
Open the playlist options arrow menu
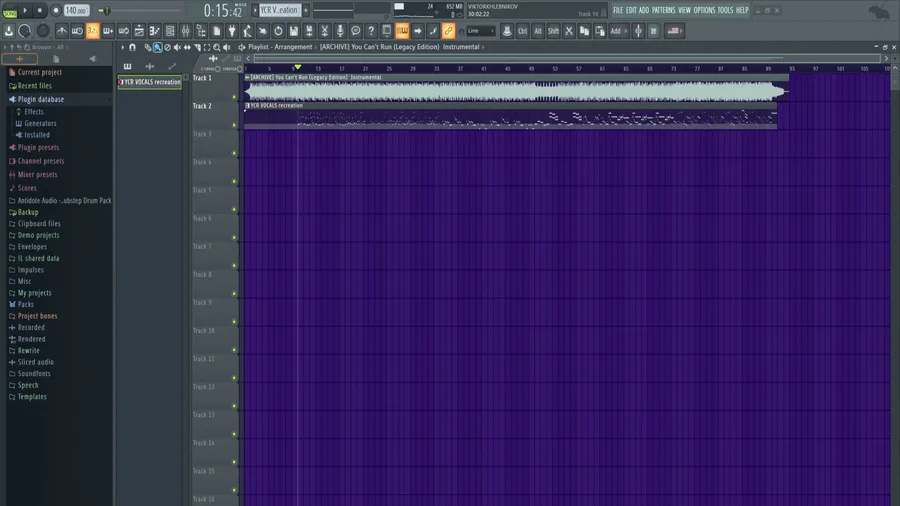[x=122, y=48]
